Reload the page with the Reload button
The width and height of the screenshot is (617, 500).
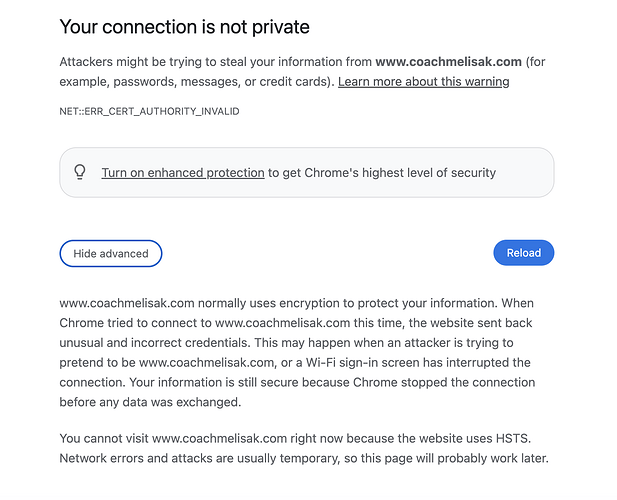tap(524, 253)
